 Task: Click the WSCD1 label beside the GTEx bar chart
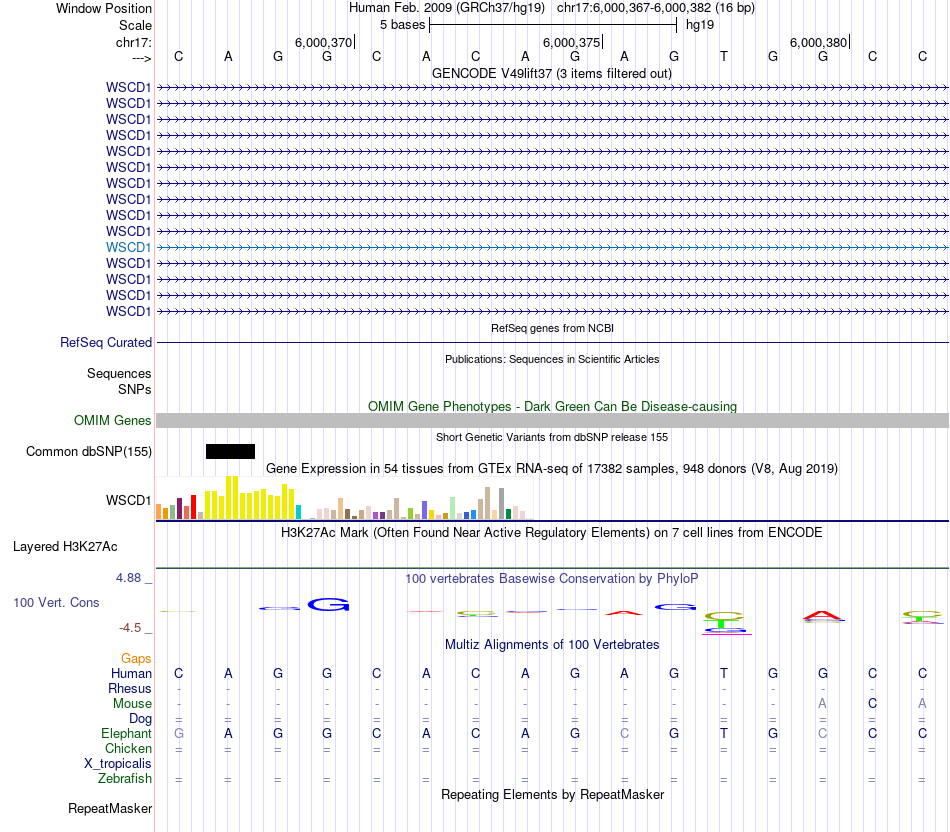click(128, 501)
